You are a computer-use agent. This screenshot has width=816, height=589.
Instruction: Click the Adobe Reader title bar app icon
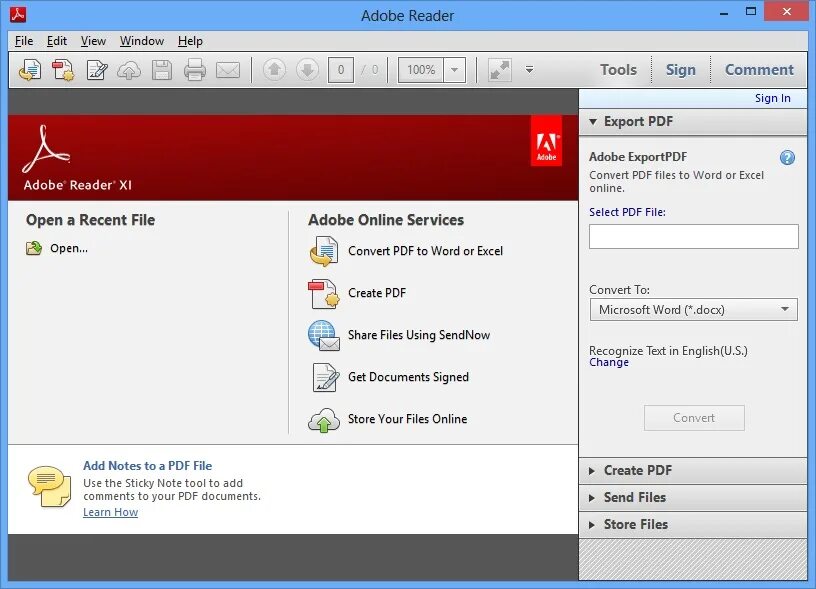[18, 15]
